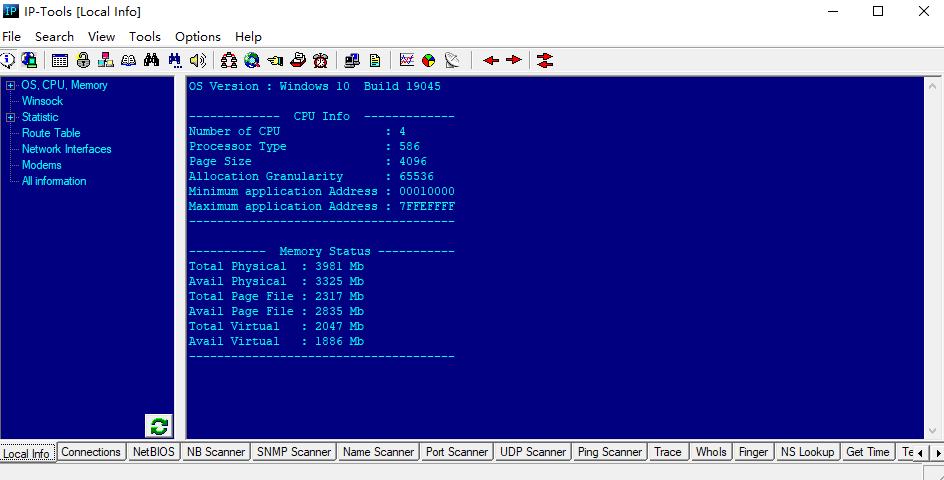Screen dimensions: 944x480
Task: Select All information in the tree
Action: coord(54,181)
